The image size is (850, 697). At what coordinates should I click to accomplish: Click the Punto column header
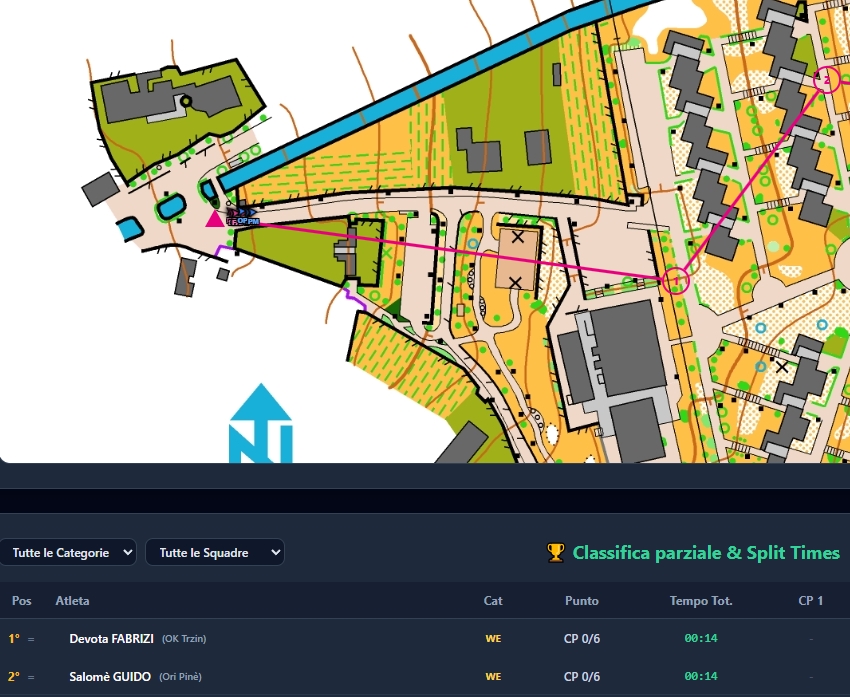tap(582, 601)
